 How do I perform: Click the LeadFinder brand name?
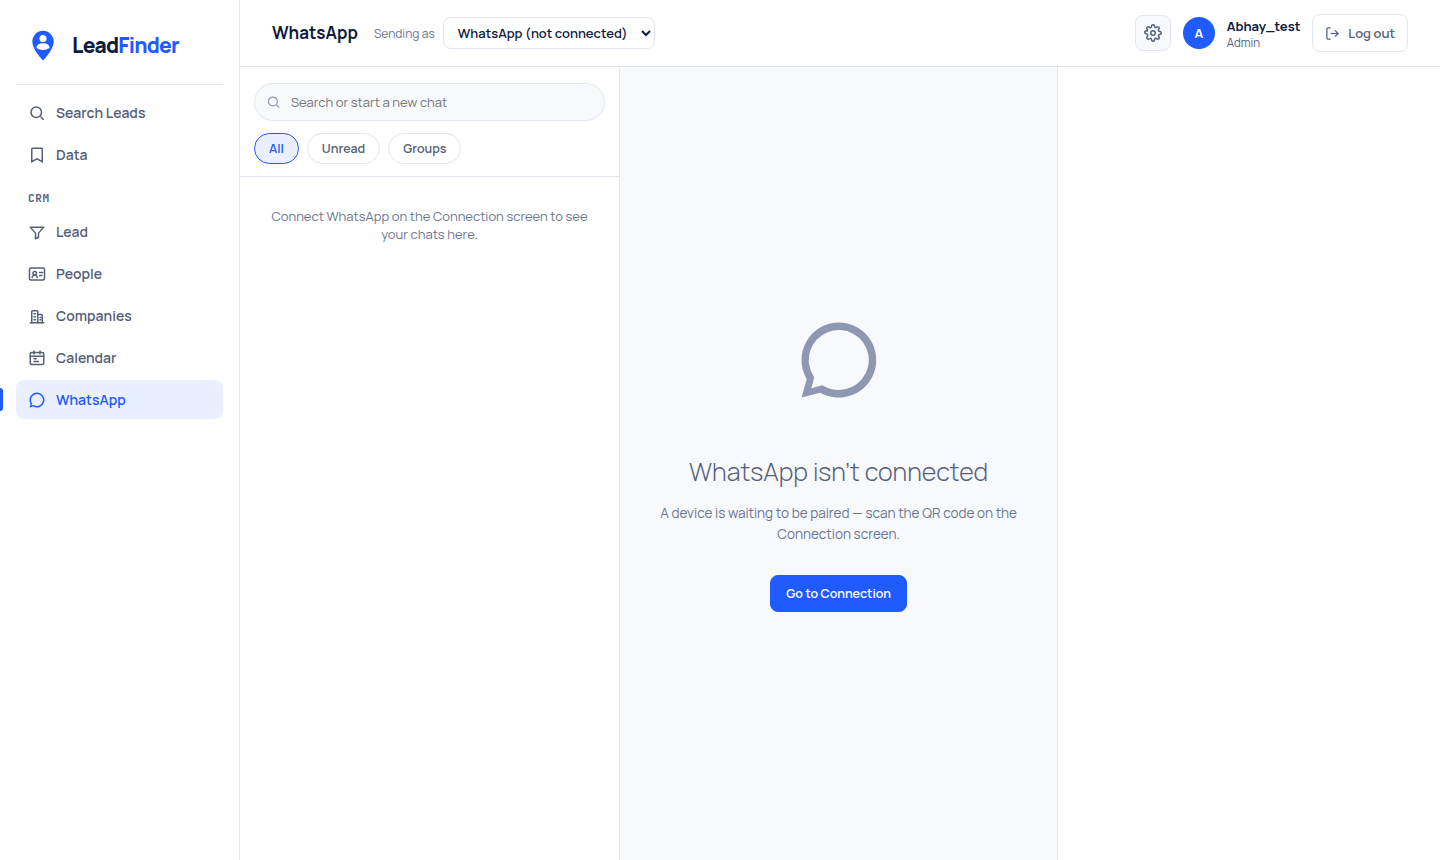pyautogui.click(x=126, y=45)
